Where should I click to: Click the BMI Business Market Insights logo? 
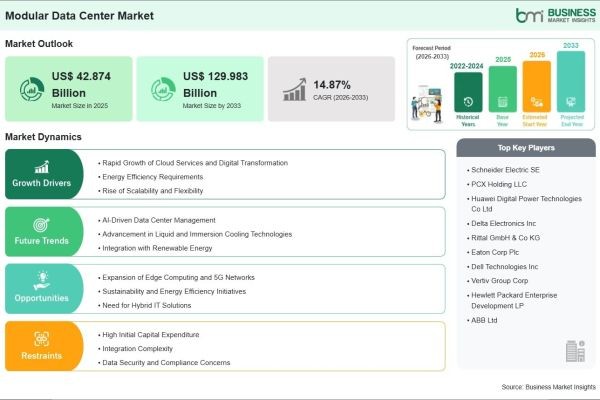pos(556,15)
